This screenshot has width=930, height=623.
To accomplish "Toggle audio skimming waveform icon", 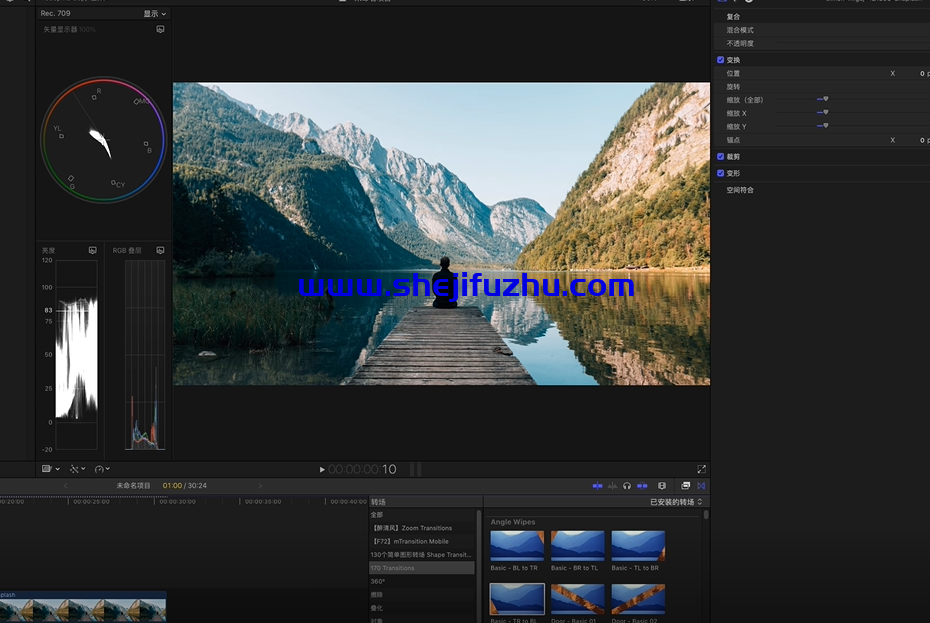I will [612, 486].
